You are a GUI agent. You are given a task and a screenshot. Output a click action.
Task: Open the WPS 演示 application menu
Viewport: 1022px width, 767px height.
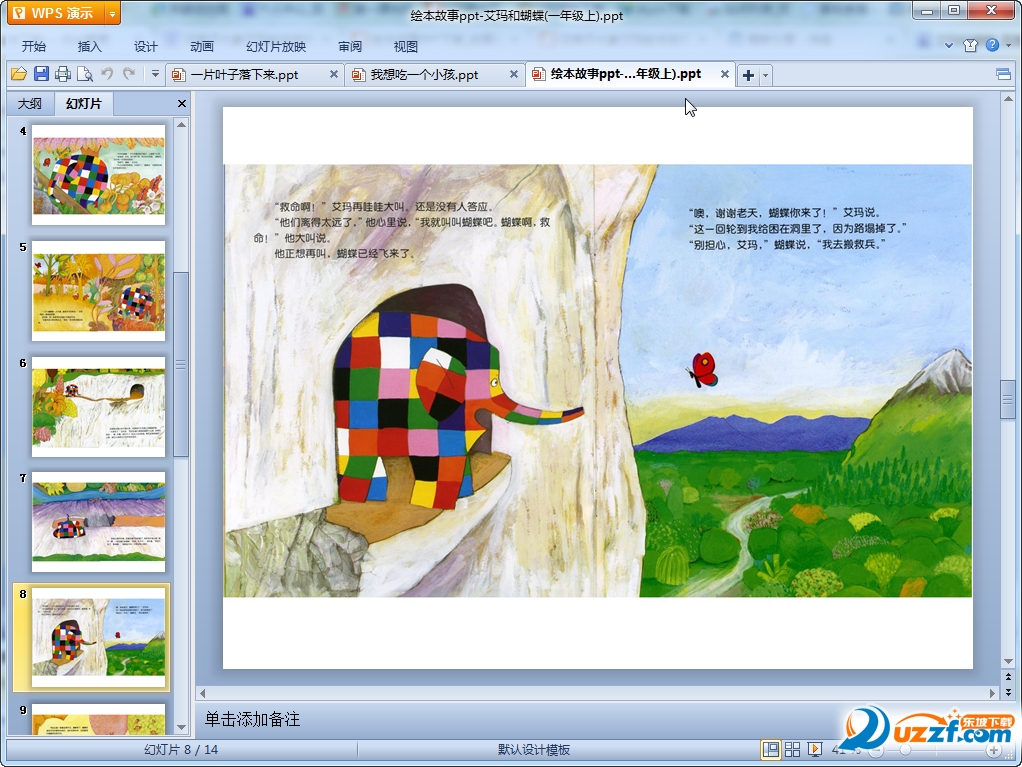55,13
